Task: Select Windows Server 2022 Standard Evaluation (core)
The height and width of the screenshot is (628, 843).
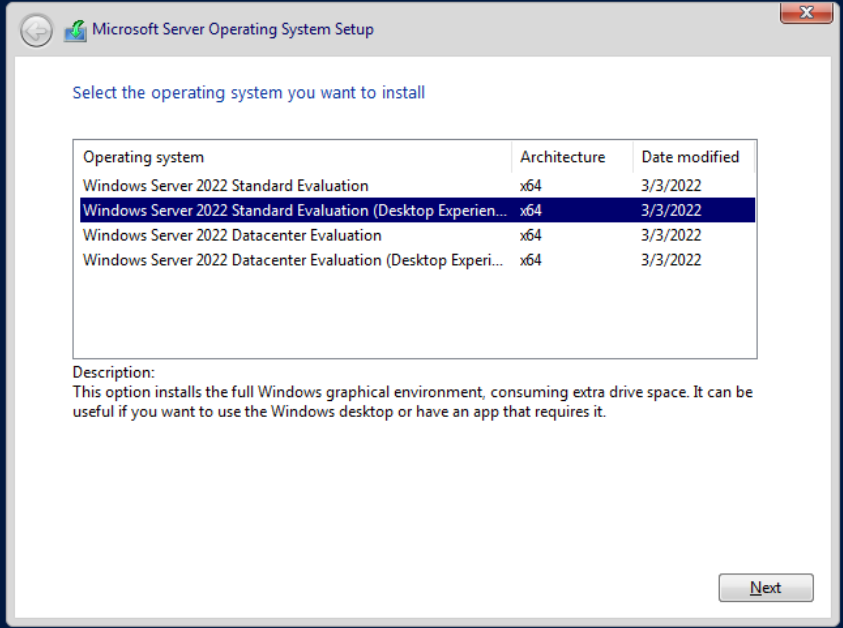Action: point(225,185)
